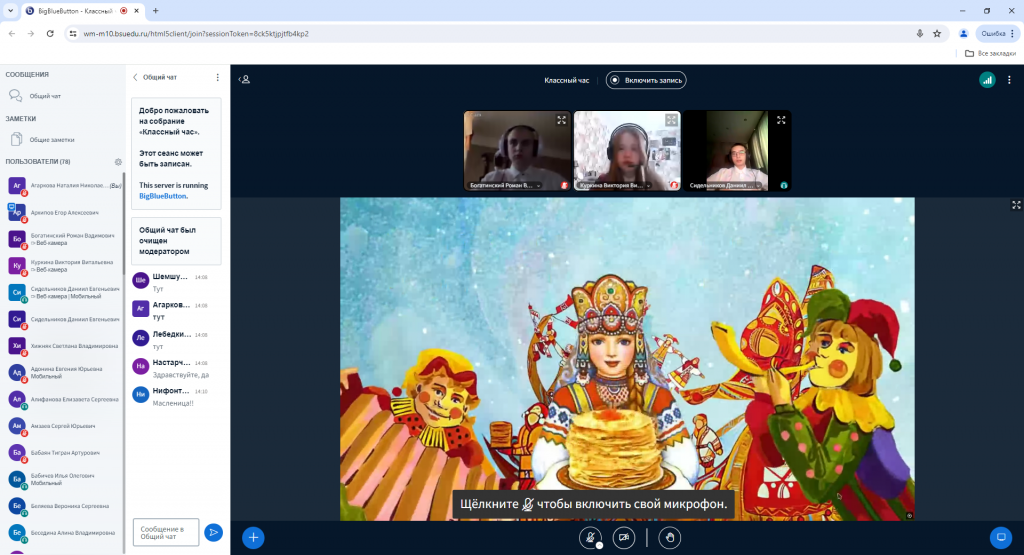Viewport: 1024px width, 555px height.
Task: Click the chat message input field
Action: point(166,532)
